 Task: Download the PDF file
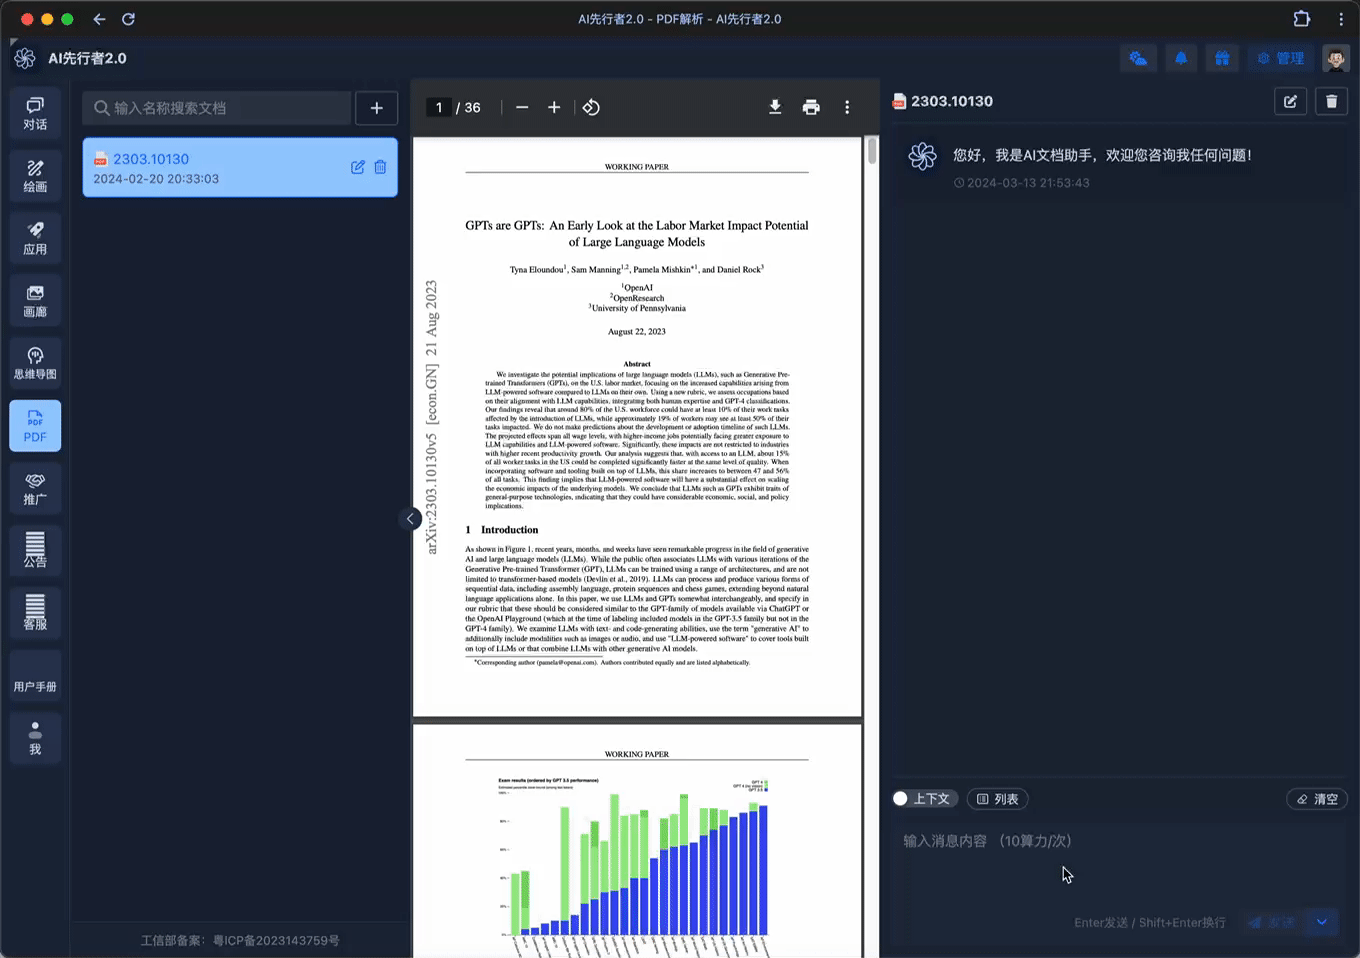[775, 107]
